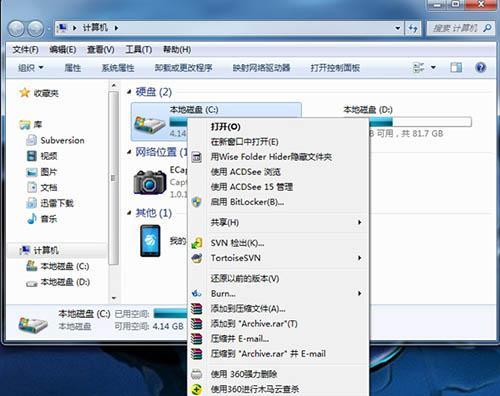The height and width of the screenshot is (396, 500).
Task: Open the 组织 dropdown menu
Action: (x=30, y=68)
